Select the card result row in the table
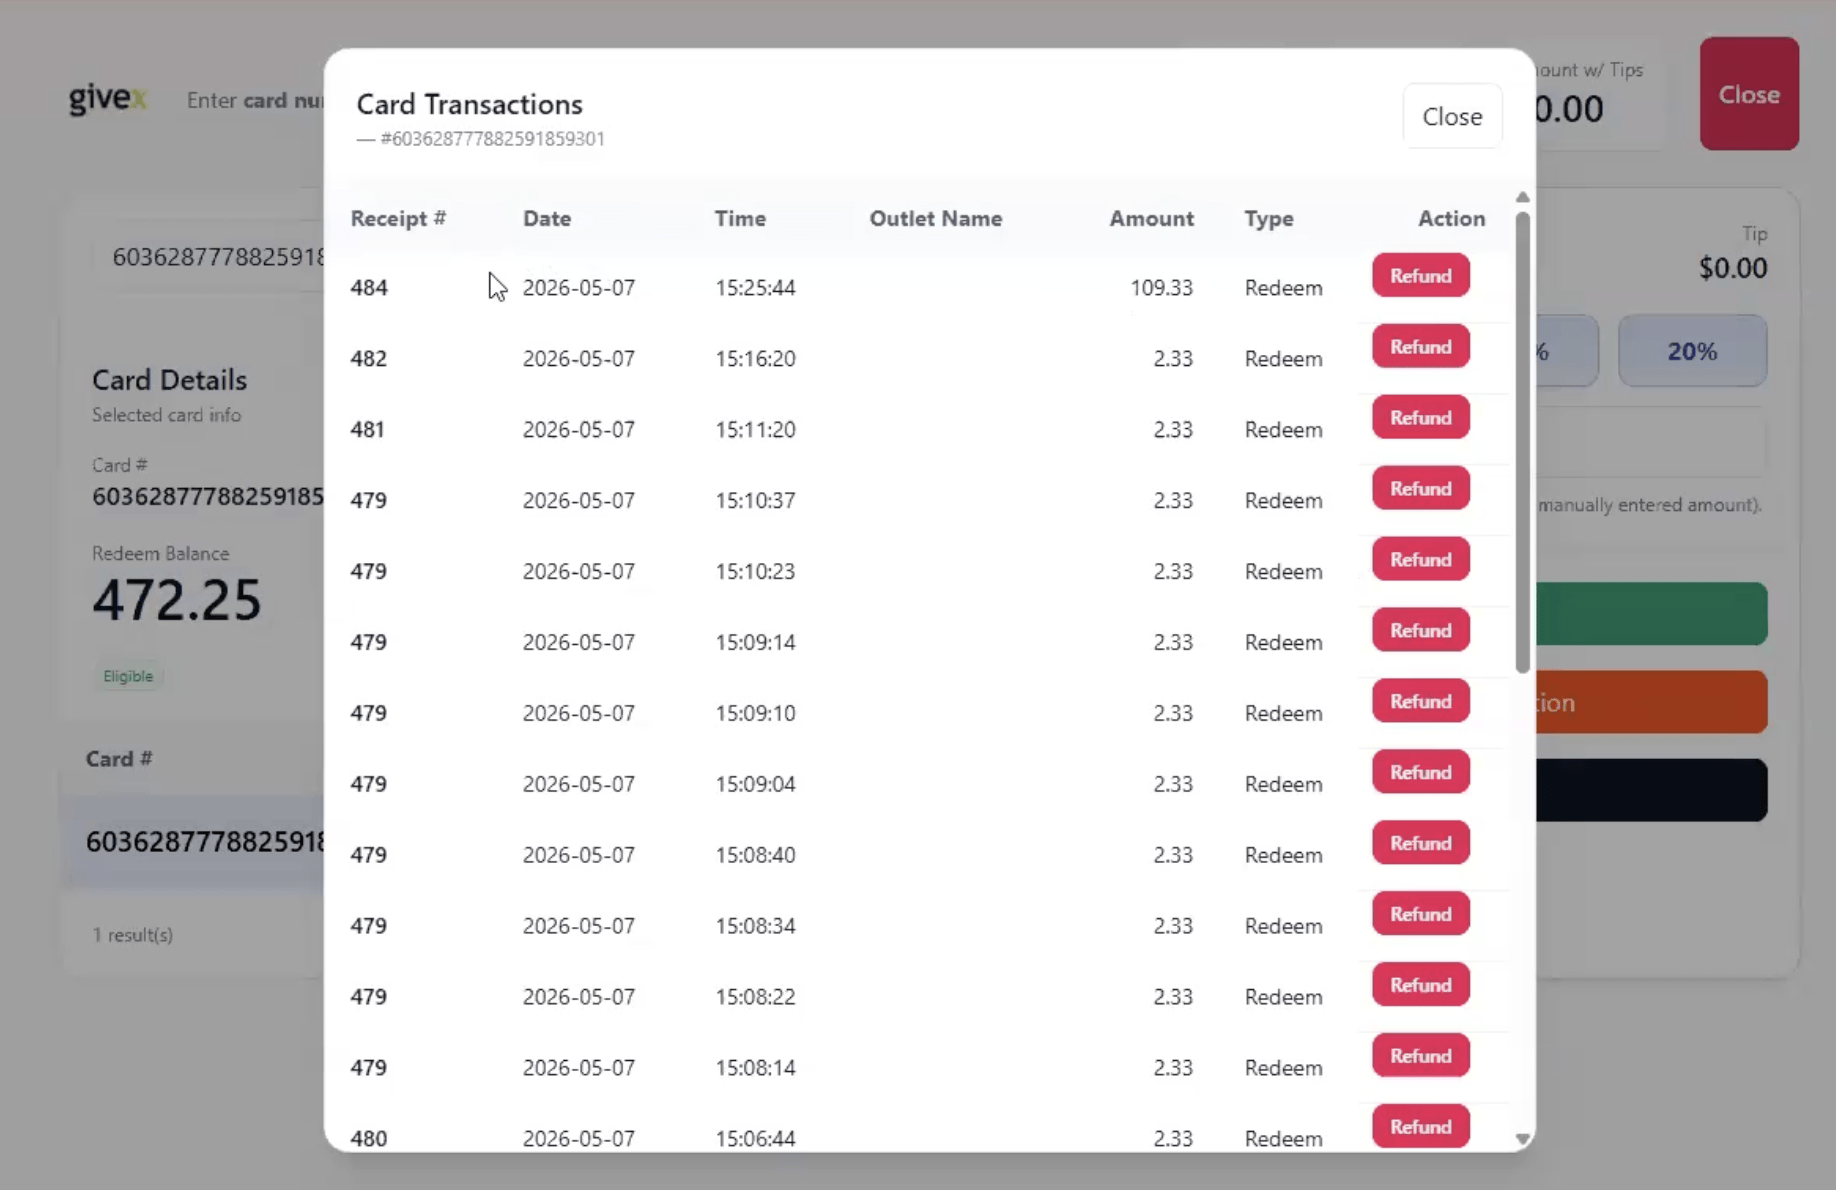Screen dimensions: 1836x1190 point(195,842)
